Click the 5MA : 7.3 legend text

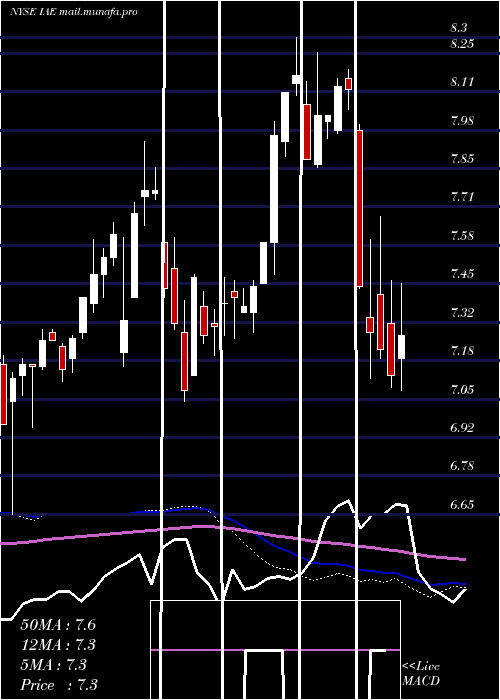(54, 665)
